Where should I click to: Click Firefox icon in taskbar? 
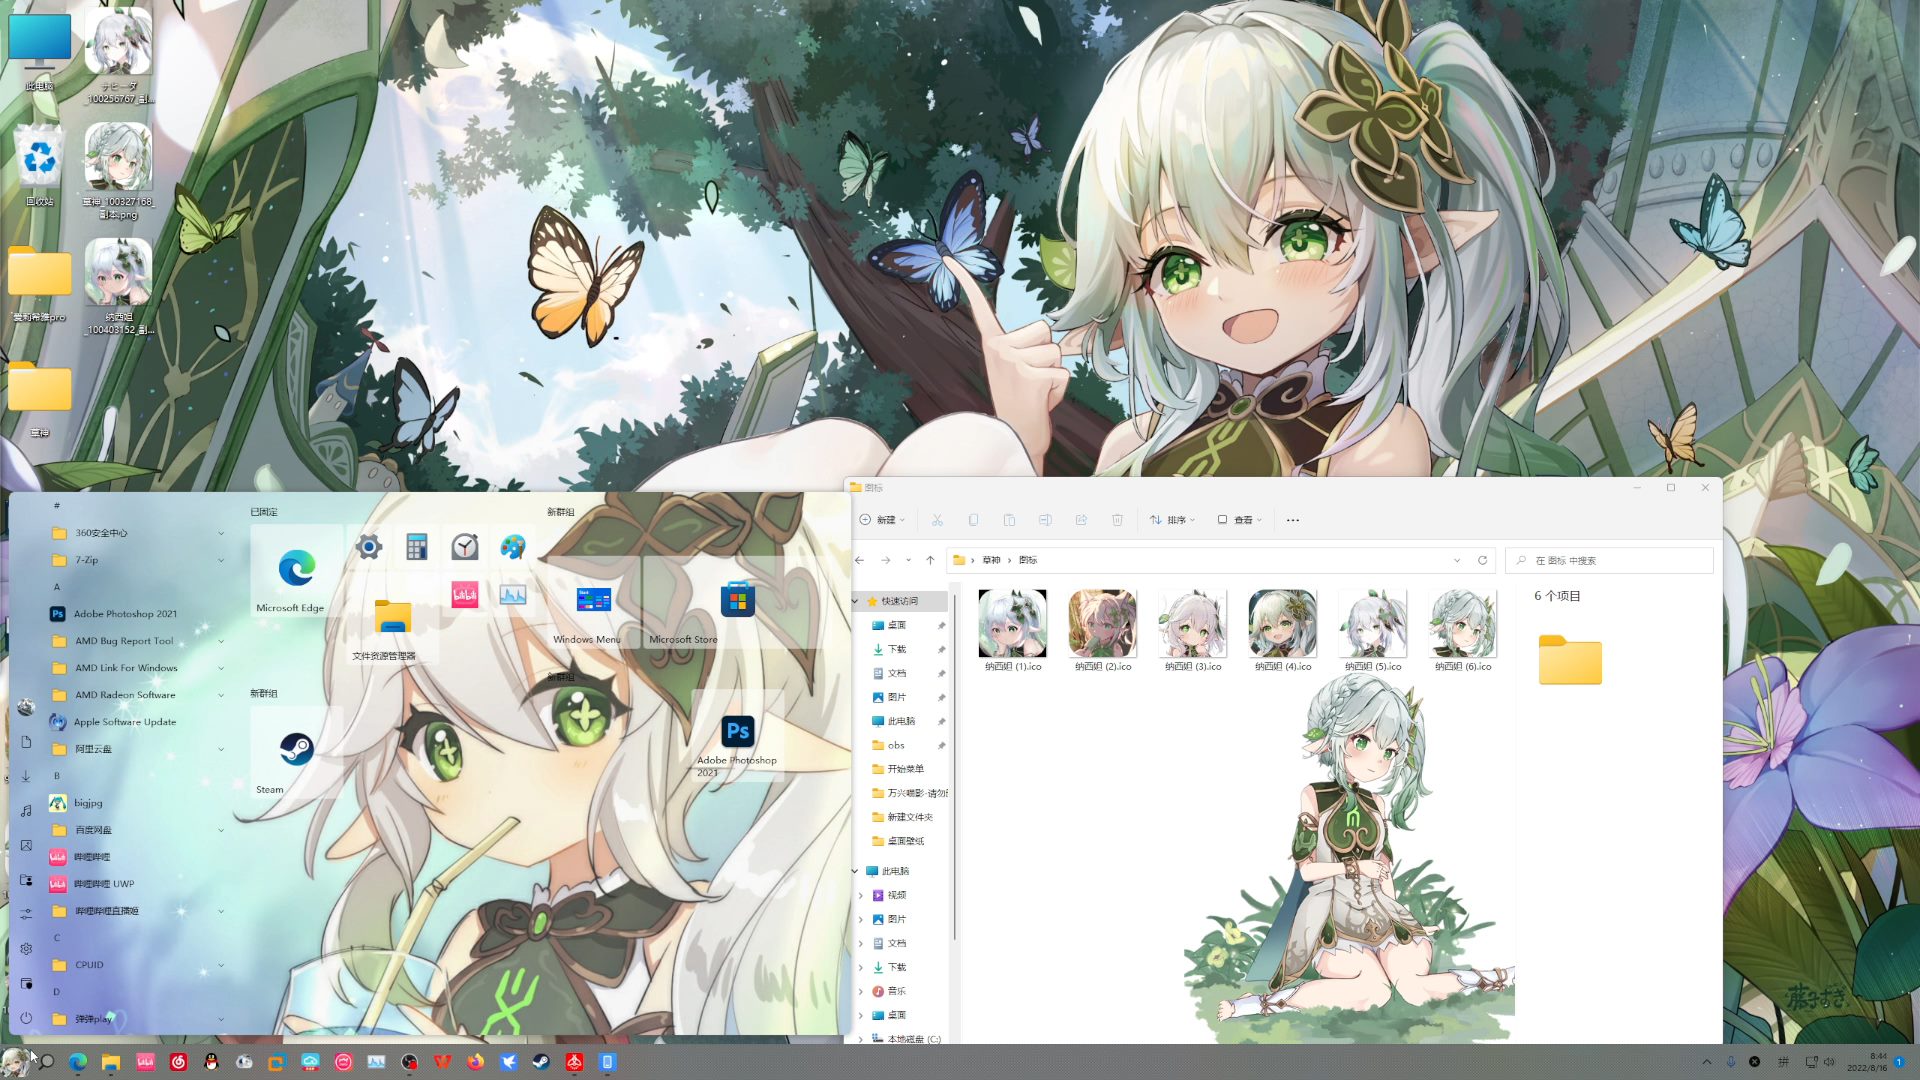point(475,1062)
